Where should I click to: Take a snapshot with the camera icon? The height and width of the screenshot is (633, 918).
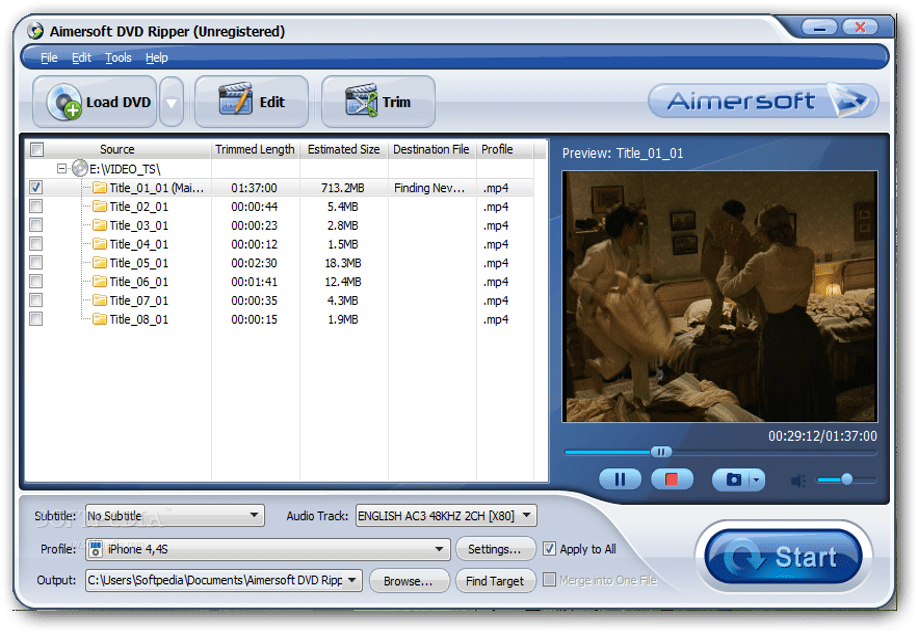pyautogui.click(x=733, y=480)
